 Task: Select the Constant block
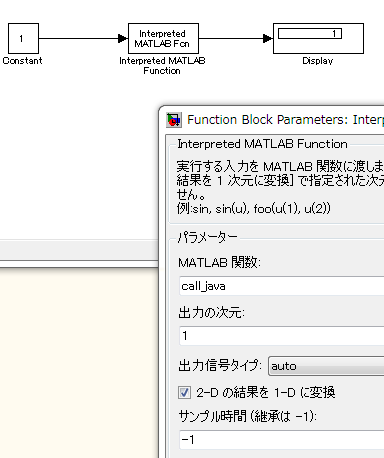[23, 38]
